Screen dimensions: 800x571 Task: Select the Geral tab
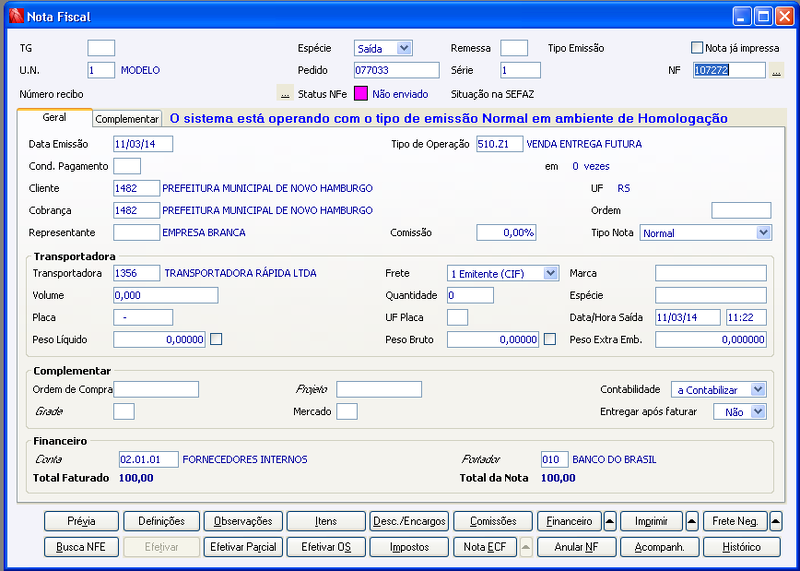[55, 117]
